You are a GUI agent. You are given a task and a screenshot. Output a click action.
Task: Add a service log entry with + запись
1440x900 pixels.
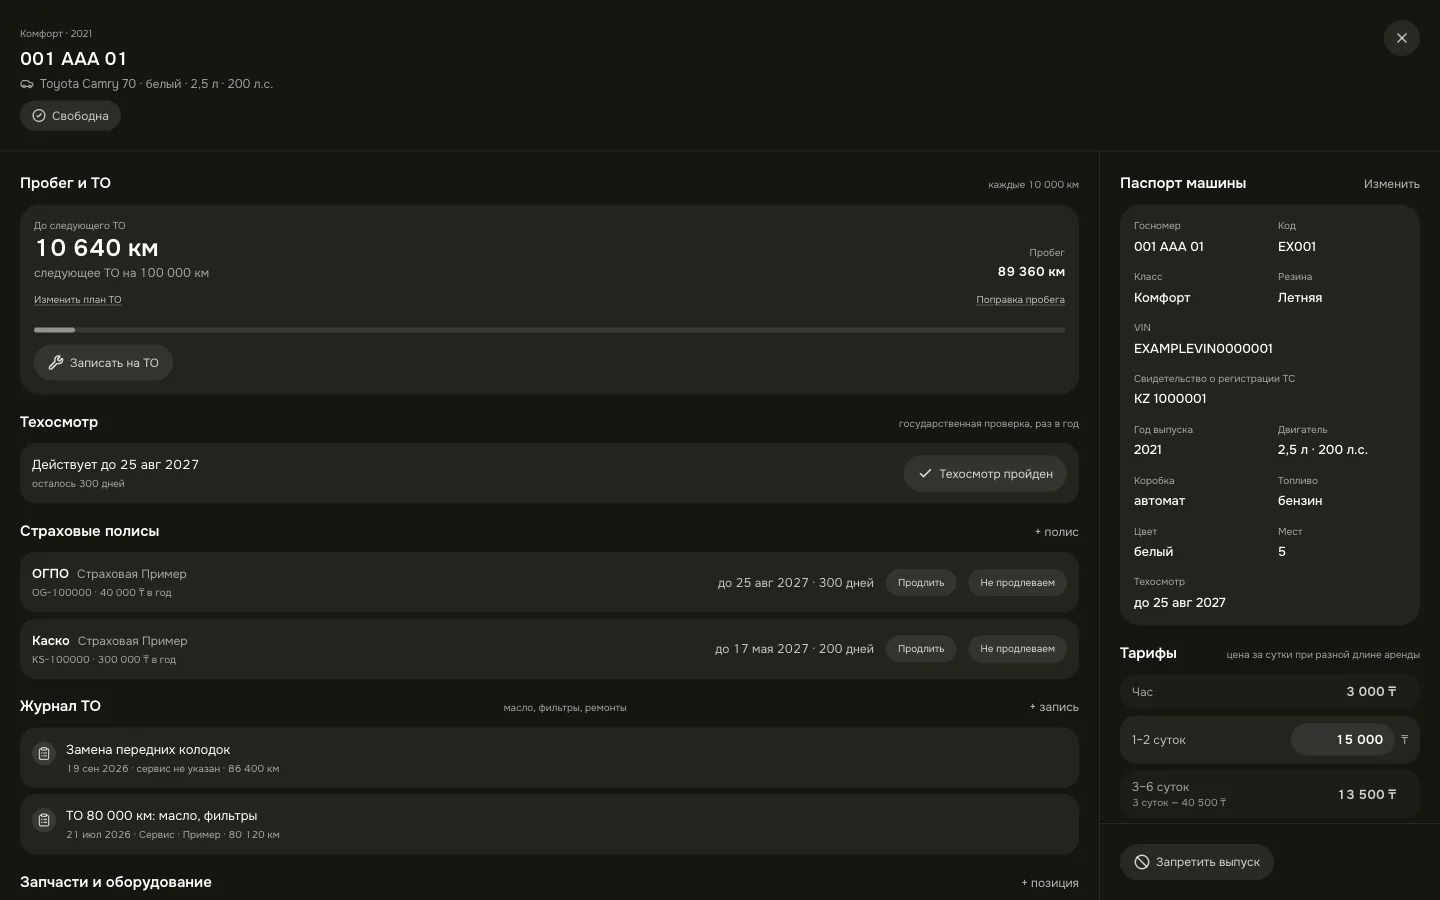[1054, 707]
